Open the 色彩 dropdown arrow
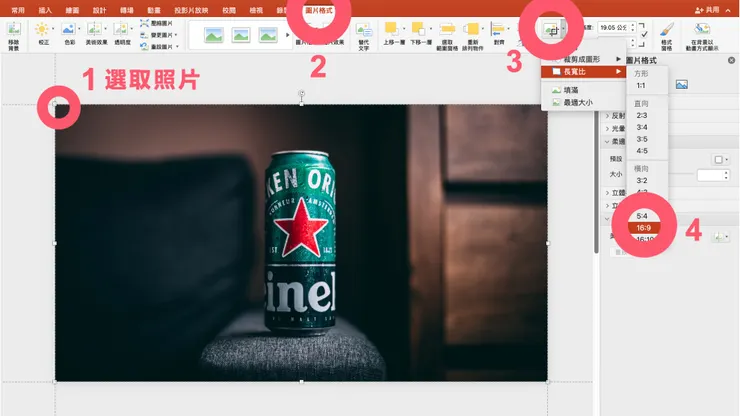The height and width of the screenshot is (416, 740). tap(79, 29)
